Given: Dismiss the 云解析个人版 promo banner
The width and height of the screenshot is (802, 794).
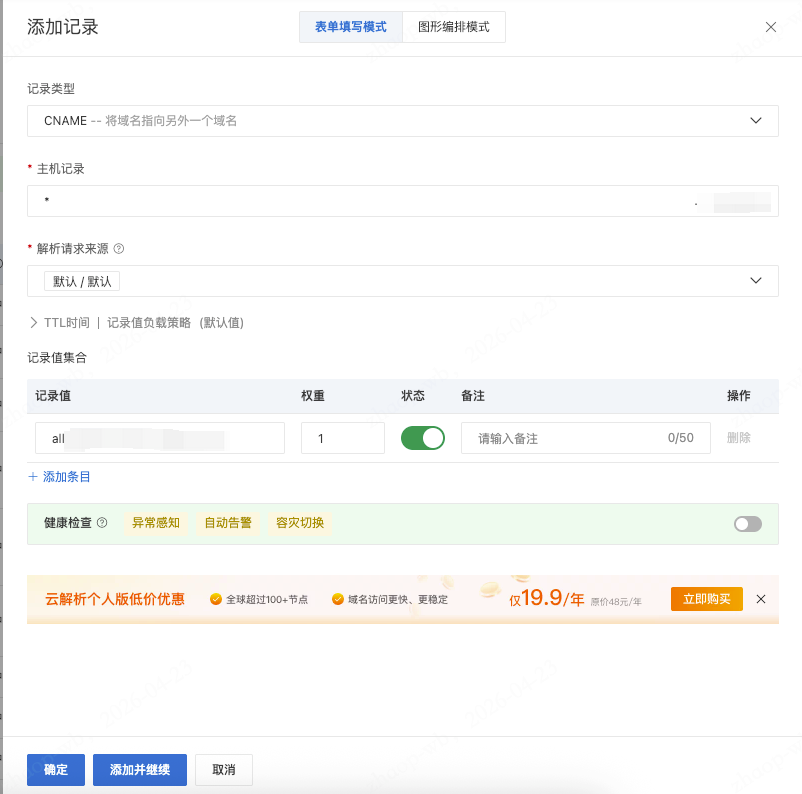Looking at the screenshot, I should click(x=761, y=599).
